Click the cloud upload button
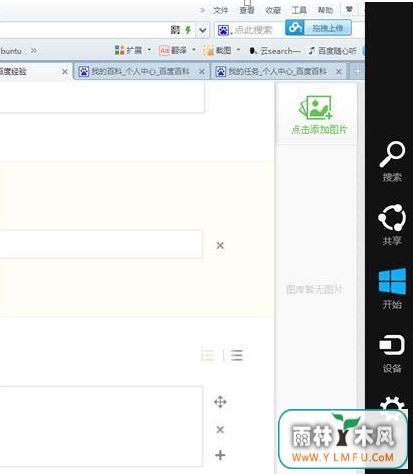 tap(318, 28)
